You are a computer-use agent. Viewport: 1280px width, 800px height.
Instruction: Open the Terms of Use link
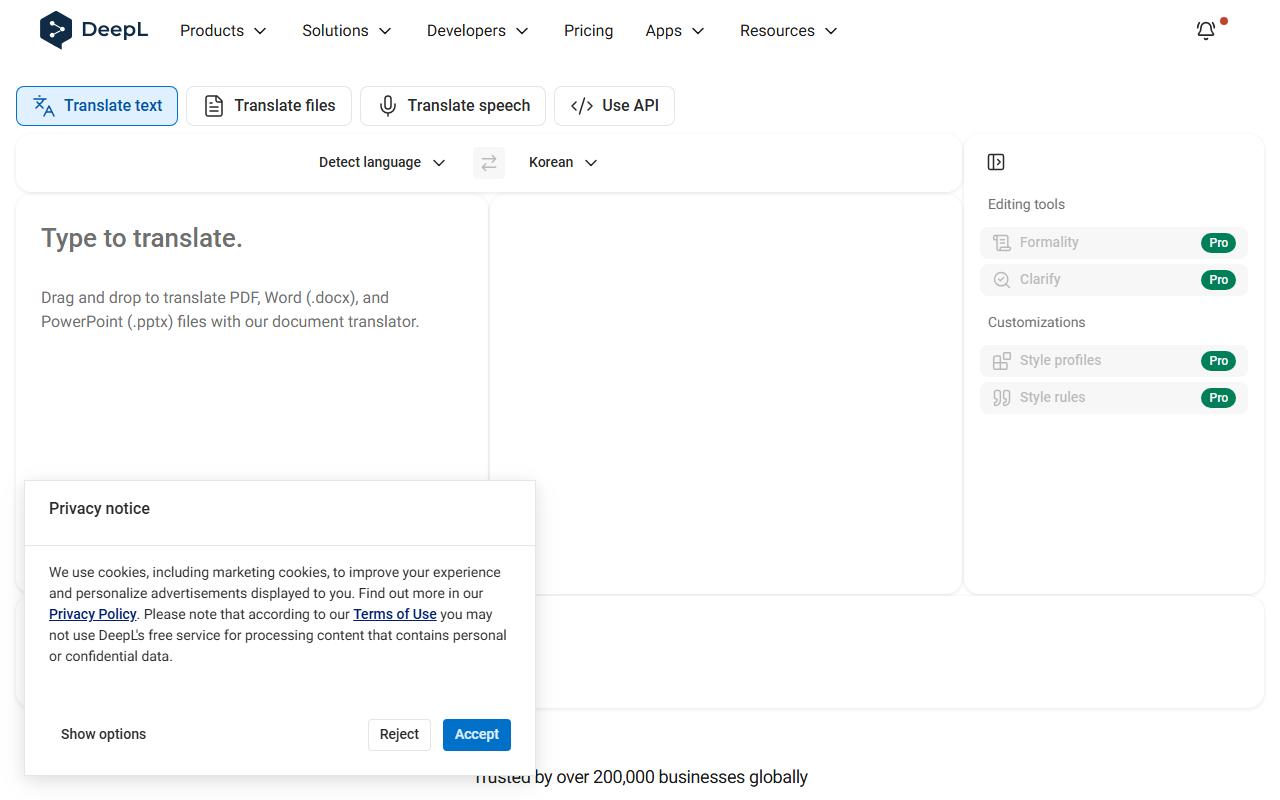tap(395, 615)
